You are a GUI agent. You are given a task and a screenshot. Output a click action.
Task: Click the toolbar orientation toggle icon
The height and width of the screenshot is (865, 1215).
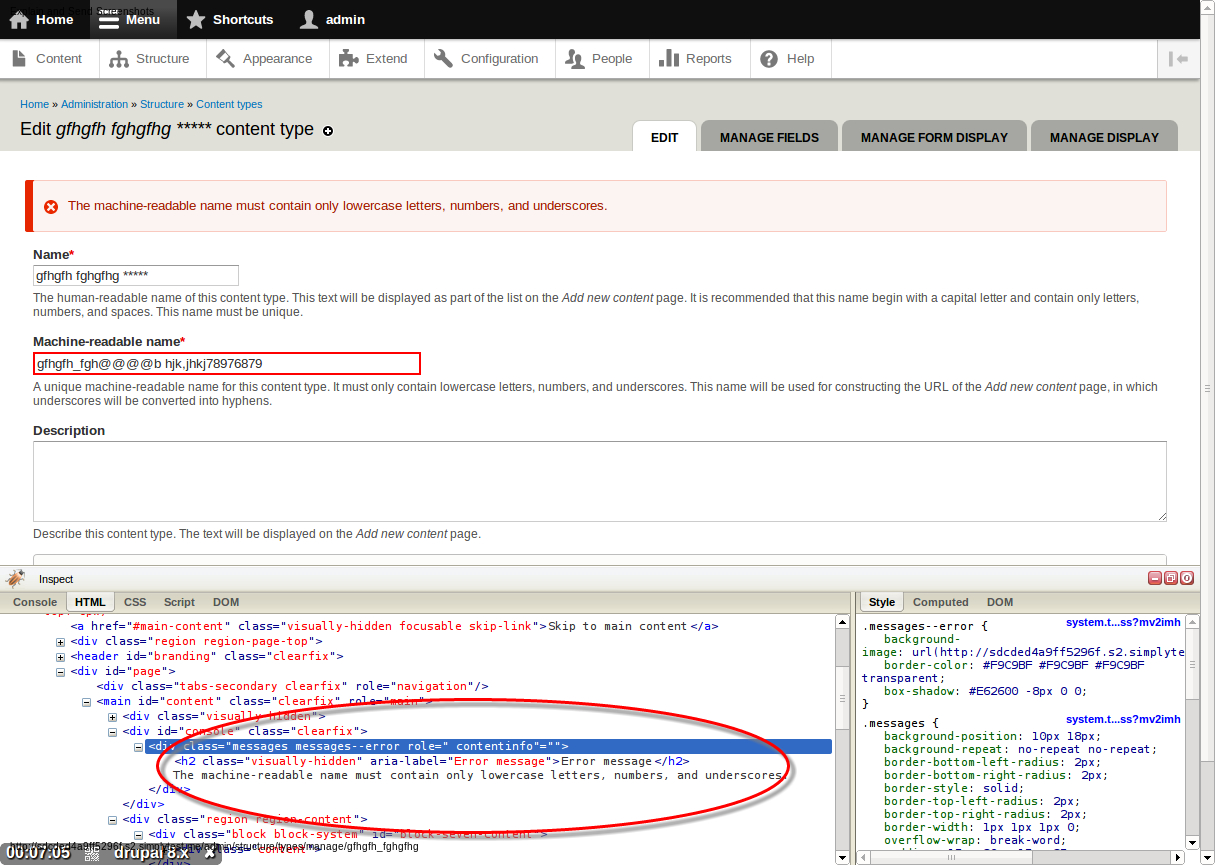pos(1178,59)
